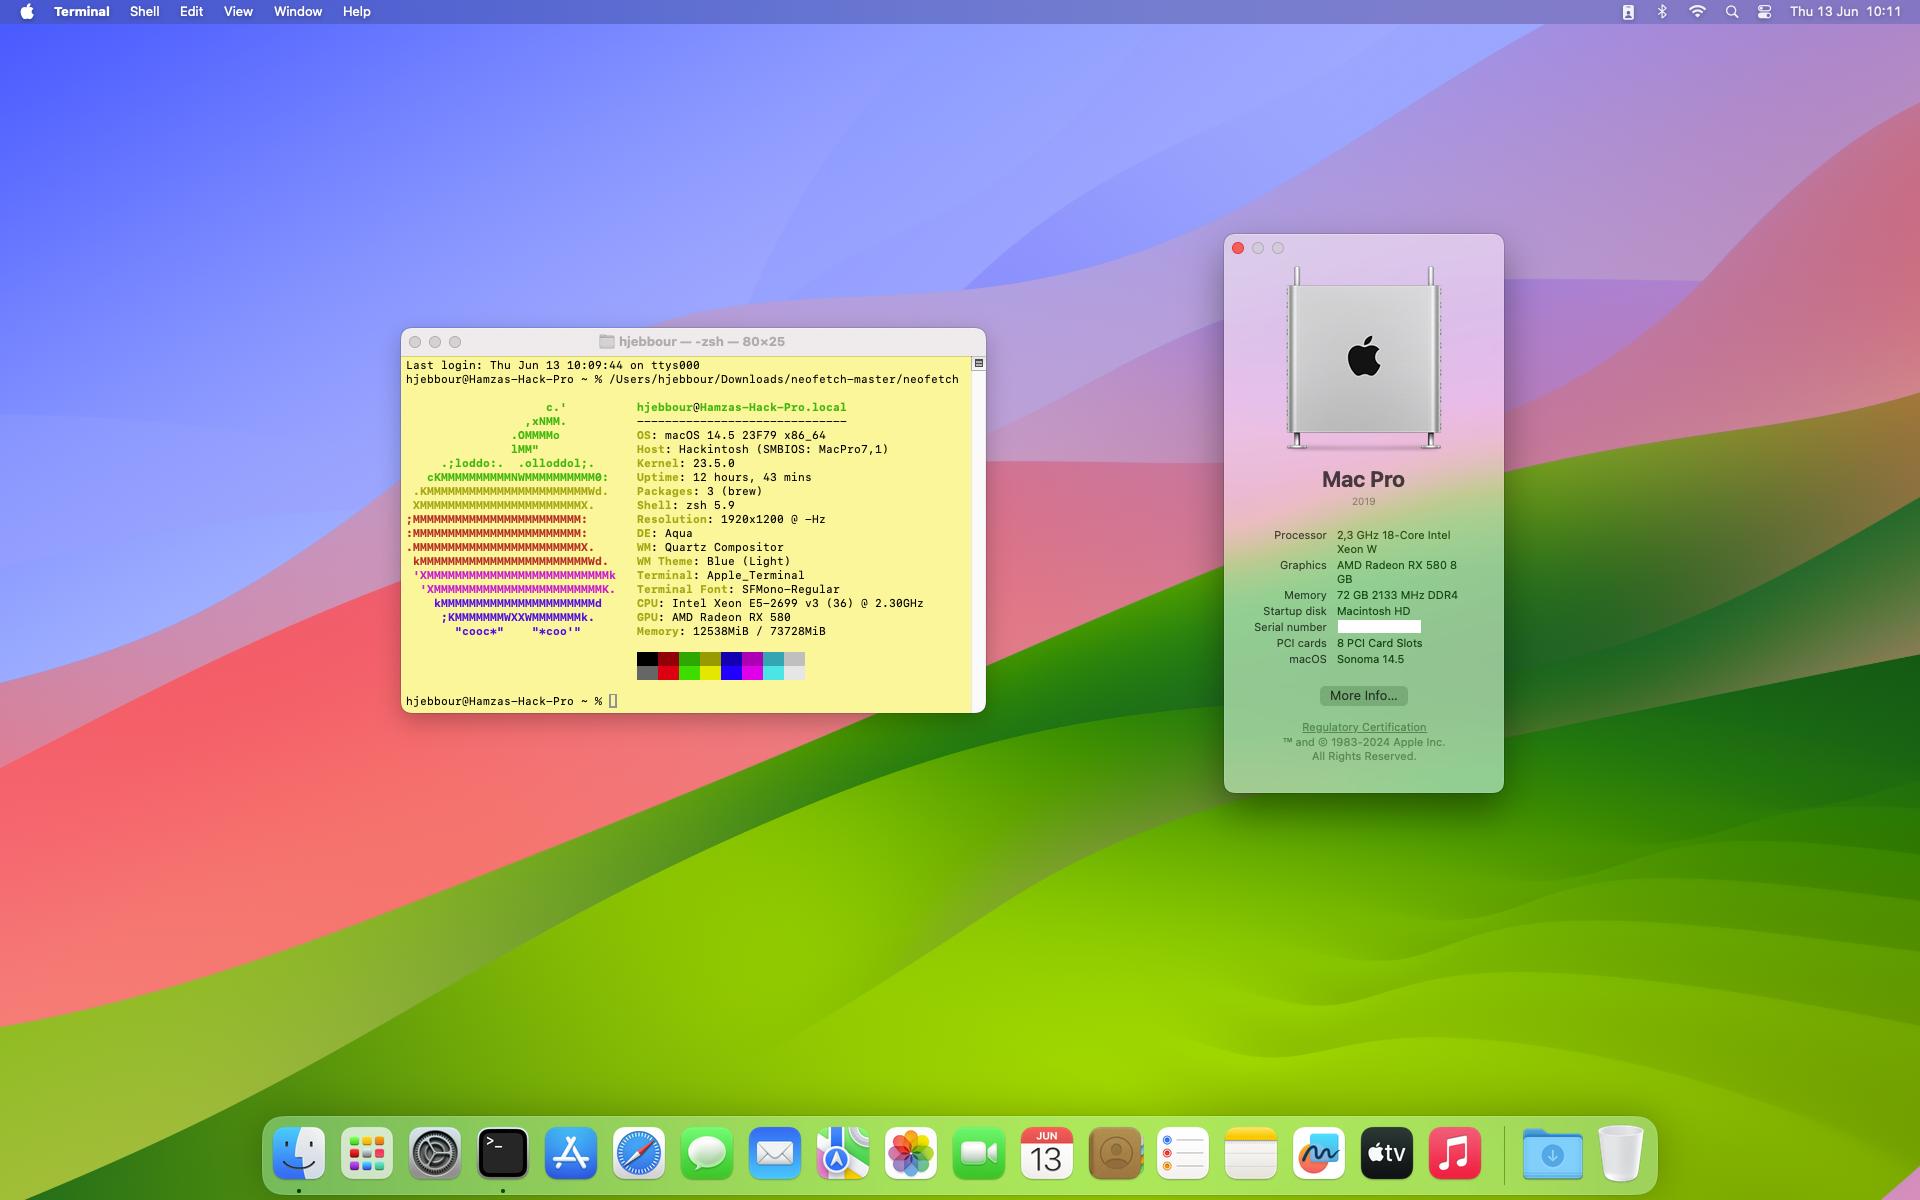Open the Apple menu
Screen dimensions: 1920x1200
[27, 12]
